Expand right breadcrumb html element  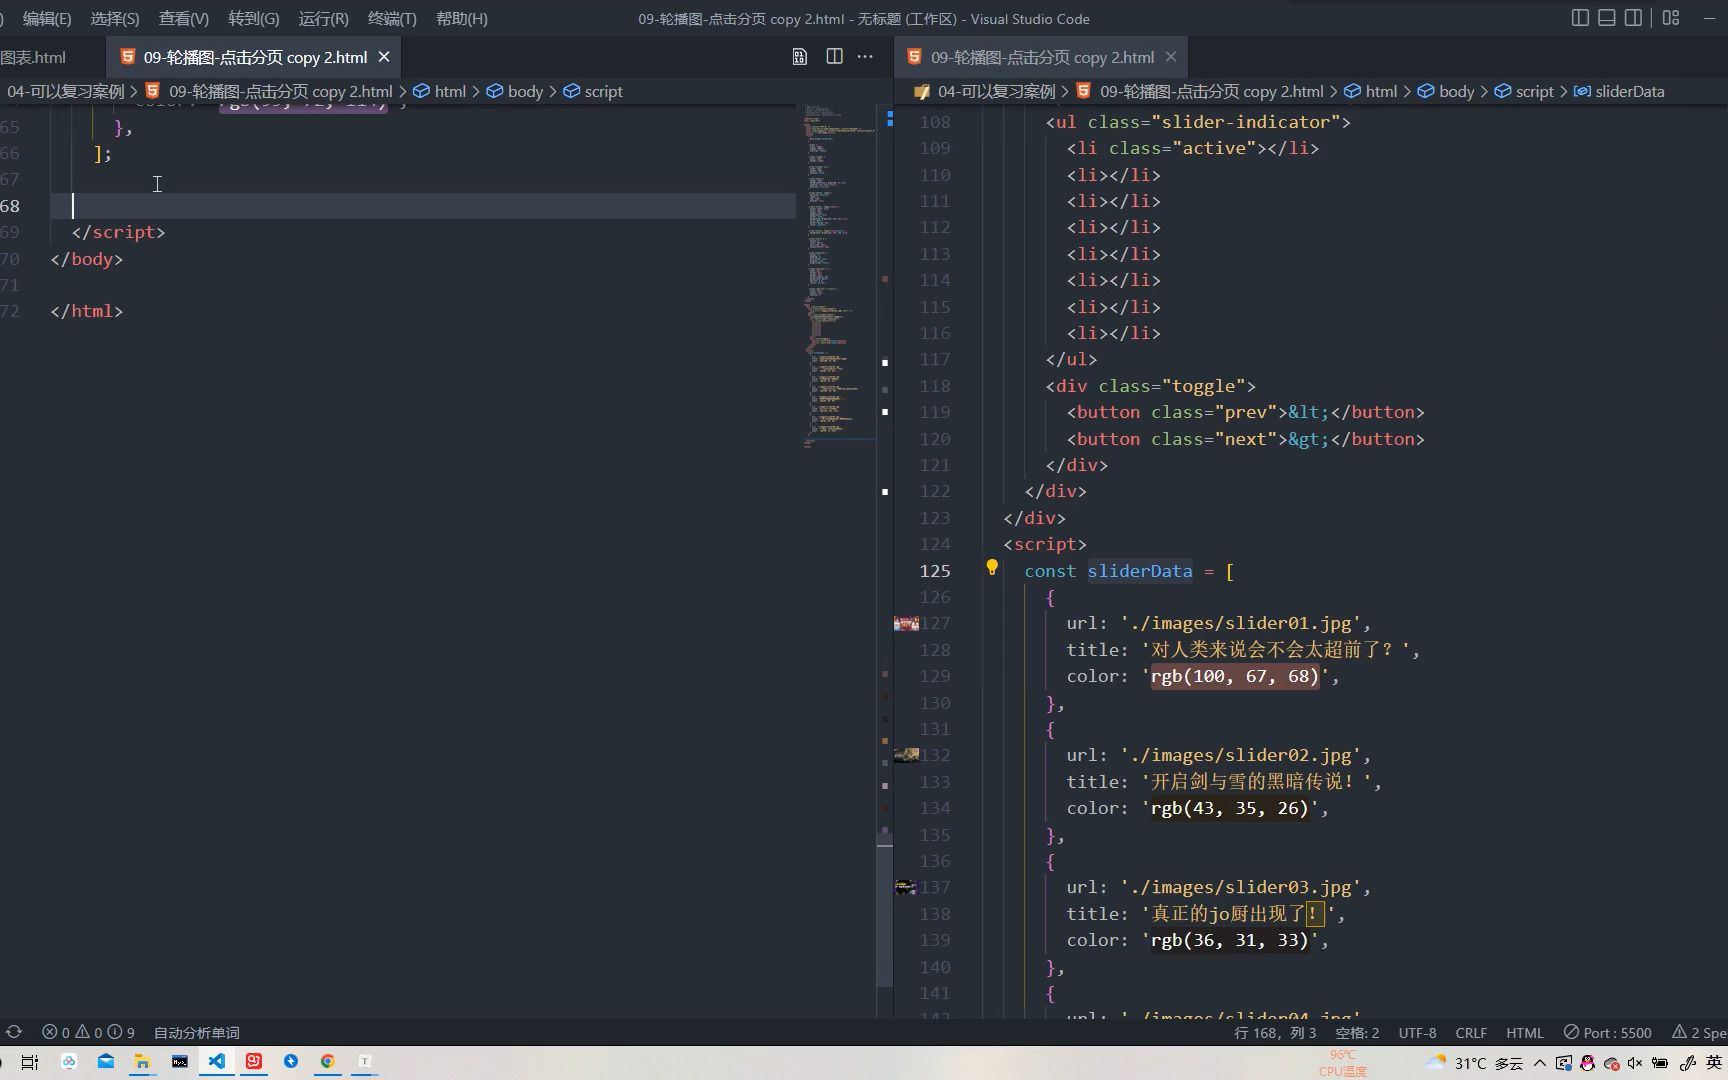pyautogui.click(x=1371, y=91)
